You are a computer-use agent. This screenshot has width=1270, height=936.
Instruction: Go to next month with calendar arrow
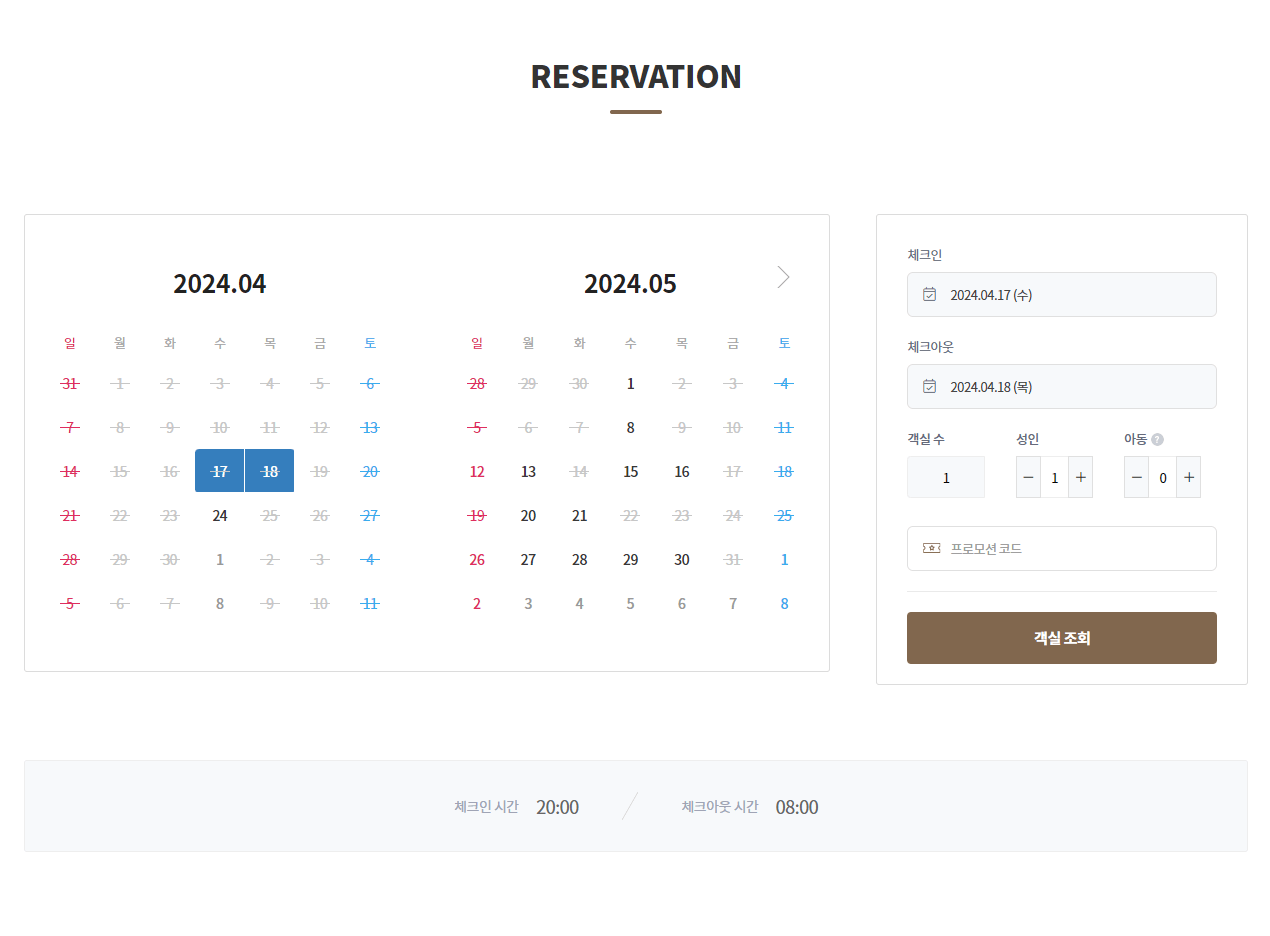coord(783,277)
